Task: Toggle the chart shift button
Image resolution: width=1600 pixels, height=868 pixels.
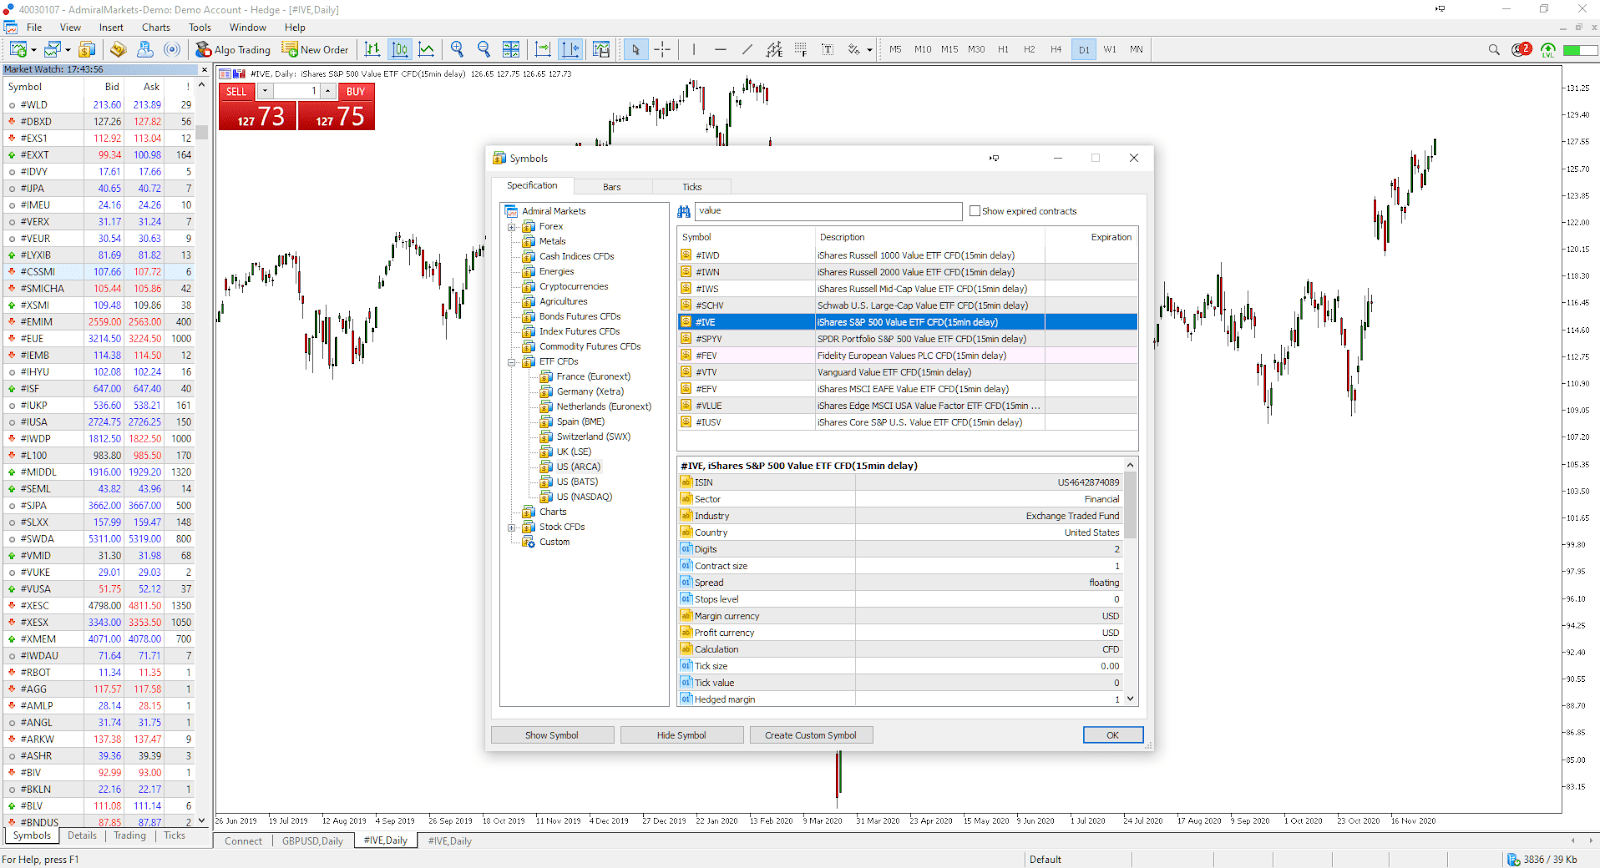Action: (571, 49)
